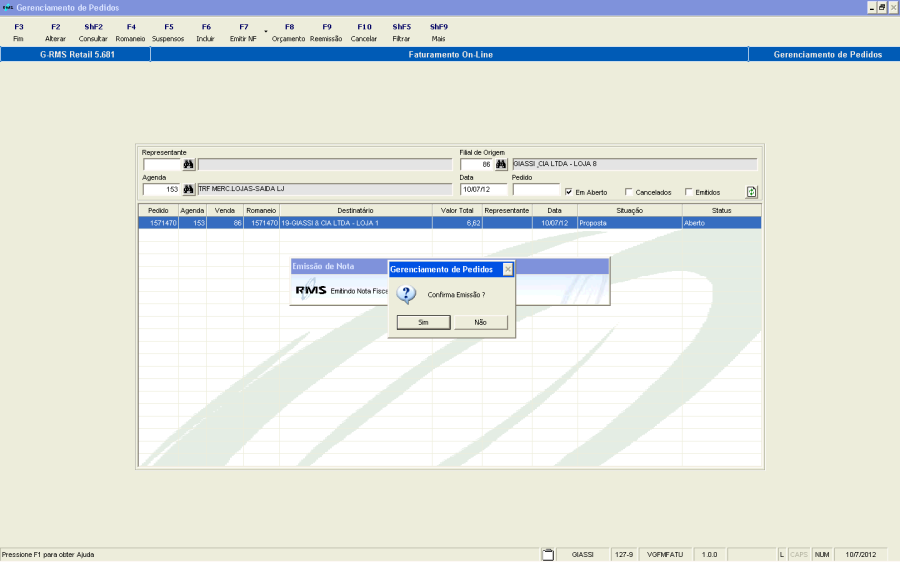
Task: Restore down the main window
Action: 882,7
